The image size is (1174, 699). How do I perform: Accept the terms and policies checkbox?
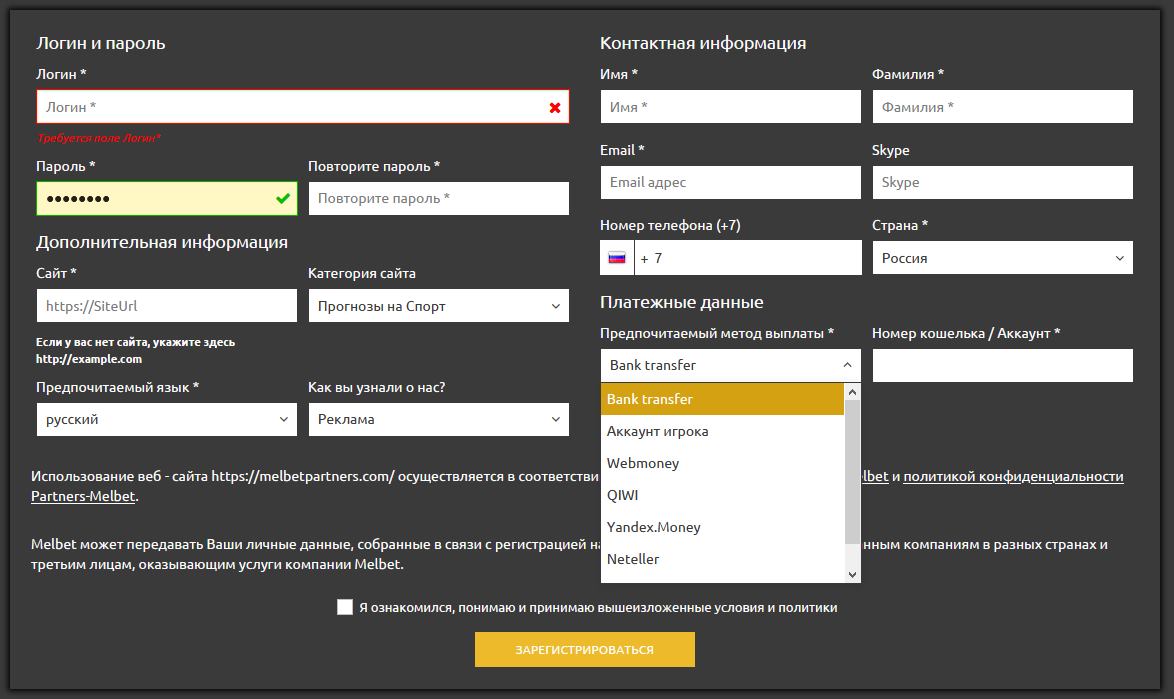[x=345, y=607]
